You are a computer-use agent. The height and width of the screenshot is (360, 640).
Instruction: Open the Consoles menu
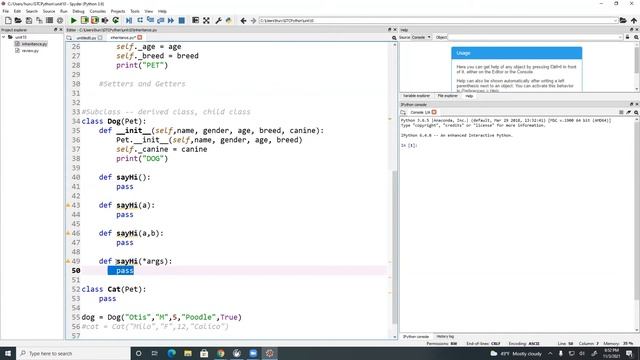pyautogui.click(x=98, y=11)
